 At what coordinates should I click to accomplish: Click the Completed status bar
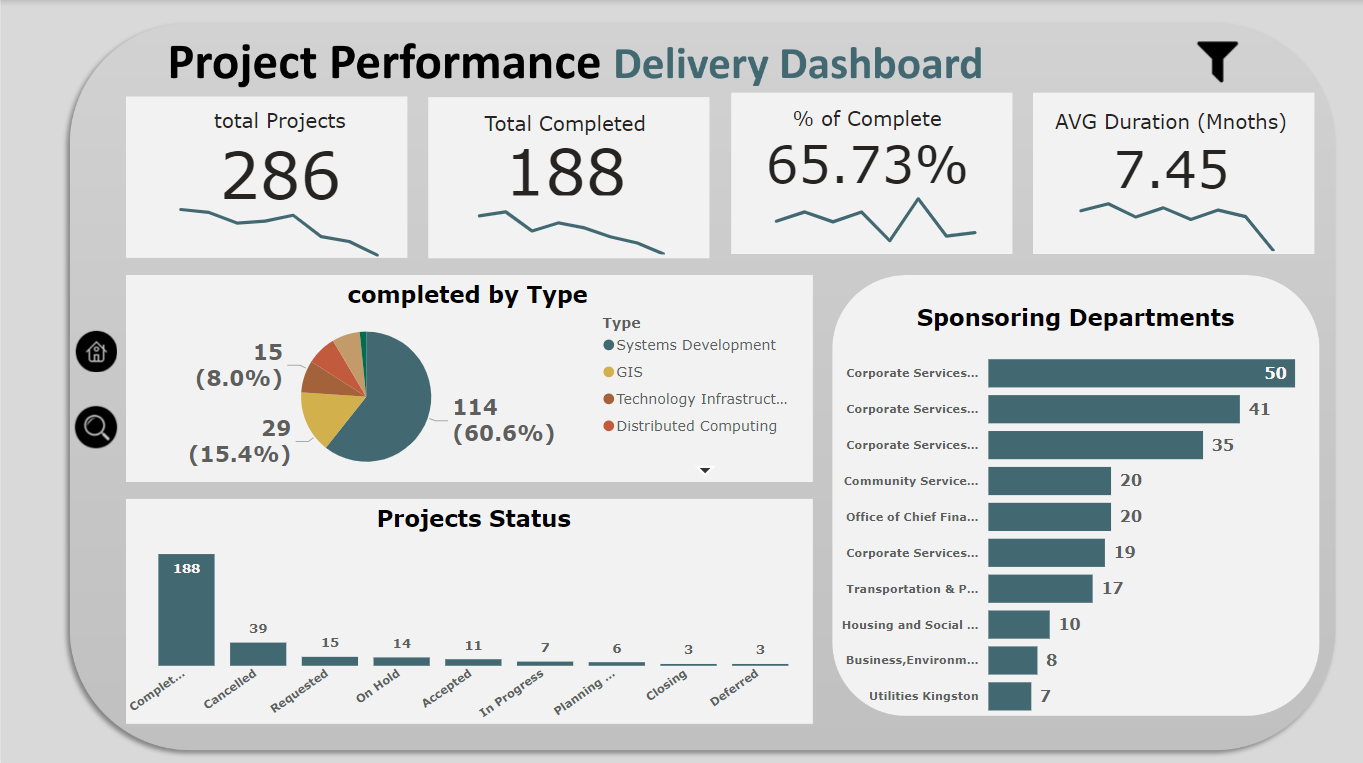click(x=186, y=610)
